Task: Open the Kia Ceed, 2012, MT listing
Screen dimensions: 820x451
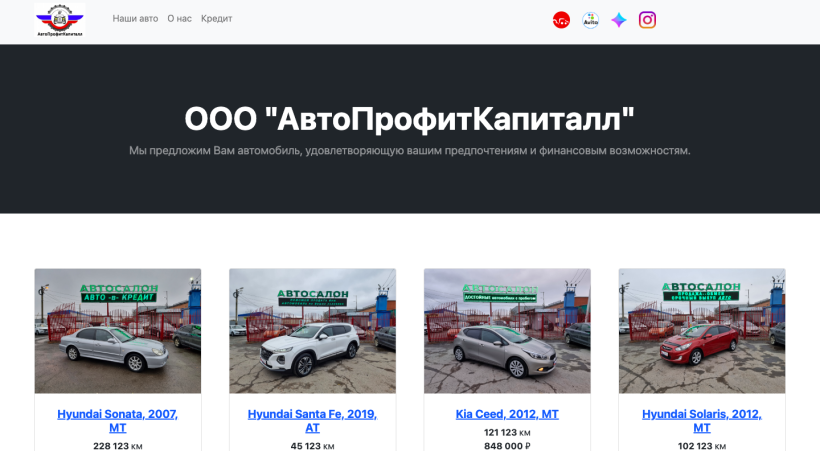Action: [507, 414]
